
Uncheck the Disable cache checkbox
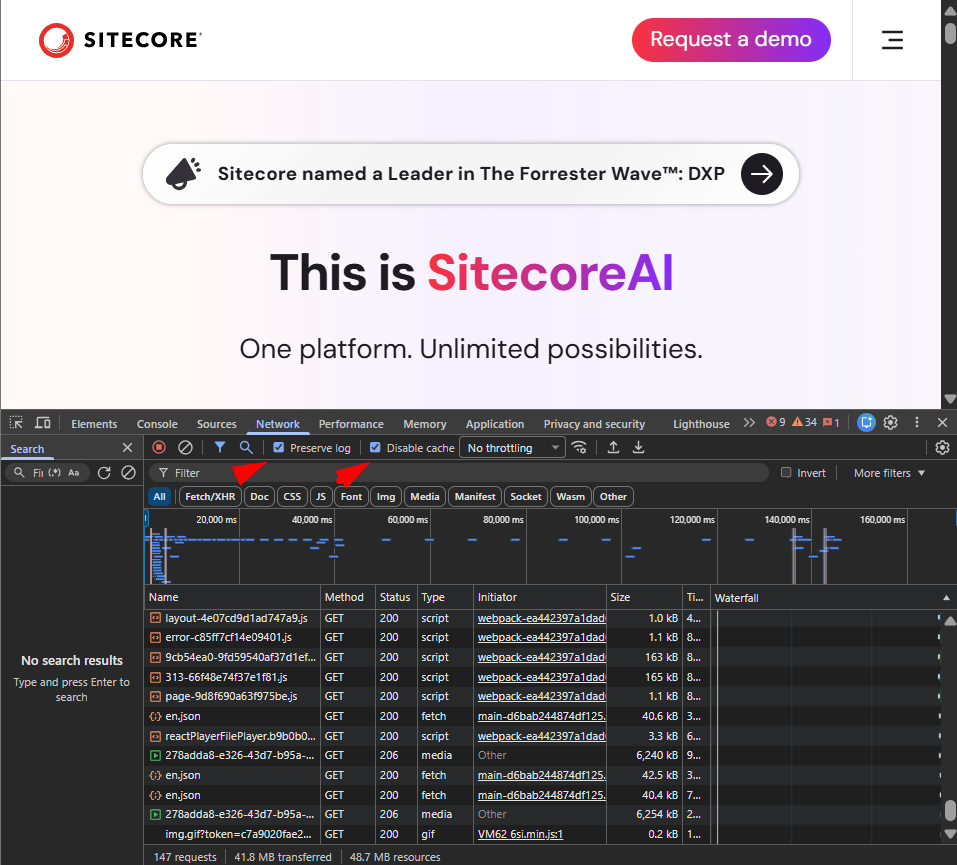[375, 448]
